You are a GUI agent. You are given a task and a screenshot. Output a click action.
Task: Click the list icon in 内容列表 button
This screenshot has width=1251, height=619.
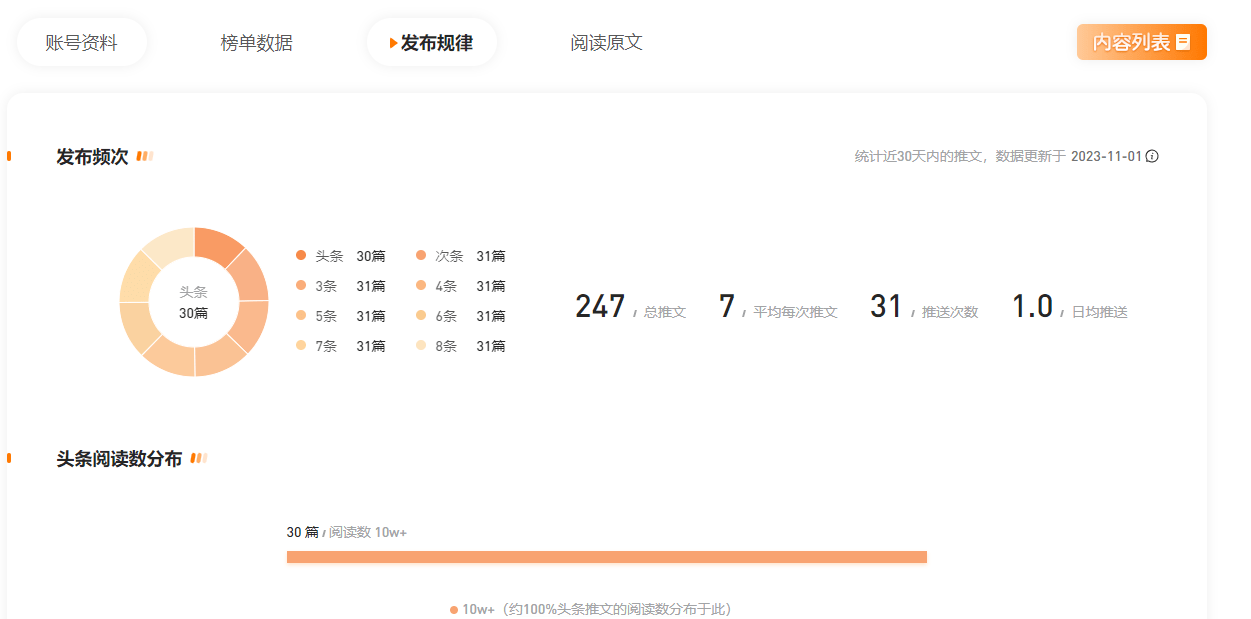click(x=1184, y=42)
